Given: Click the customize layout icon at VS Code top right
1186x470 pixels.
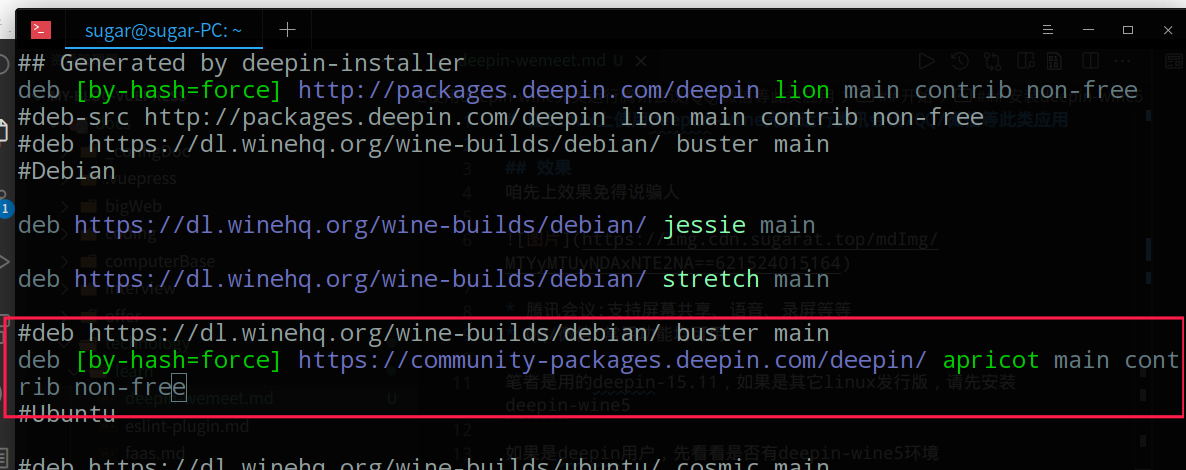Looking at the screenshot, I should click(1174, 61).
